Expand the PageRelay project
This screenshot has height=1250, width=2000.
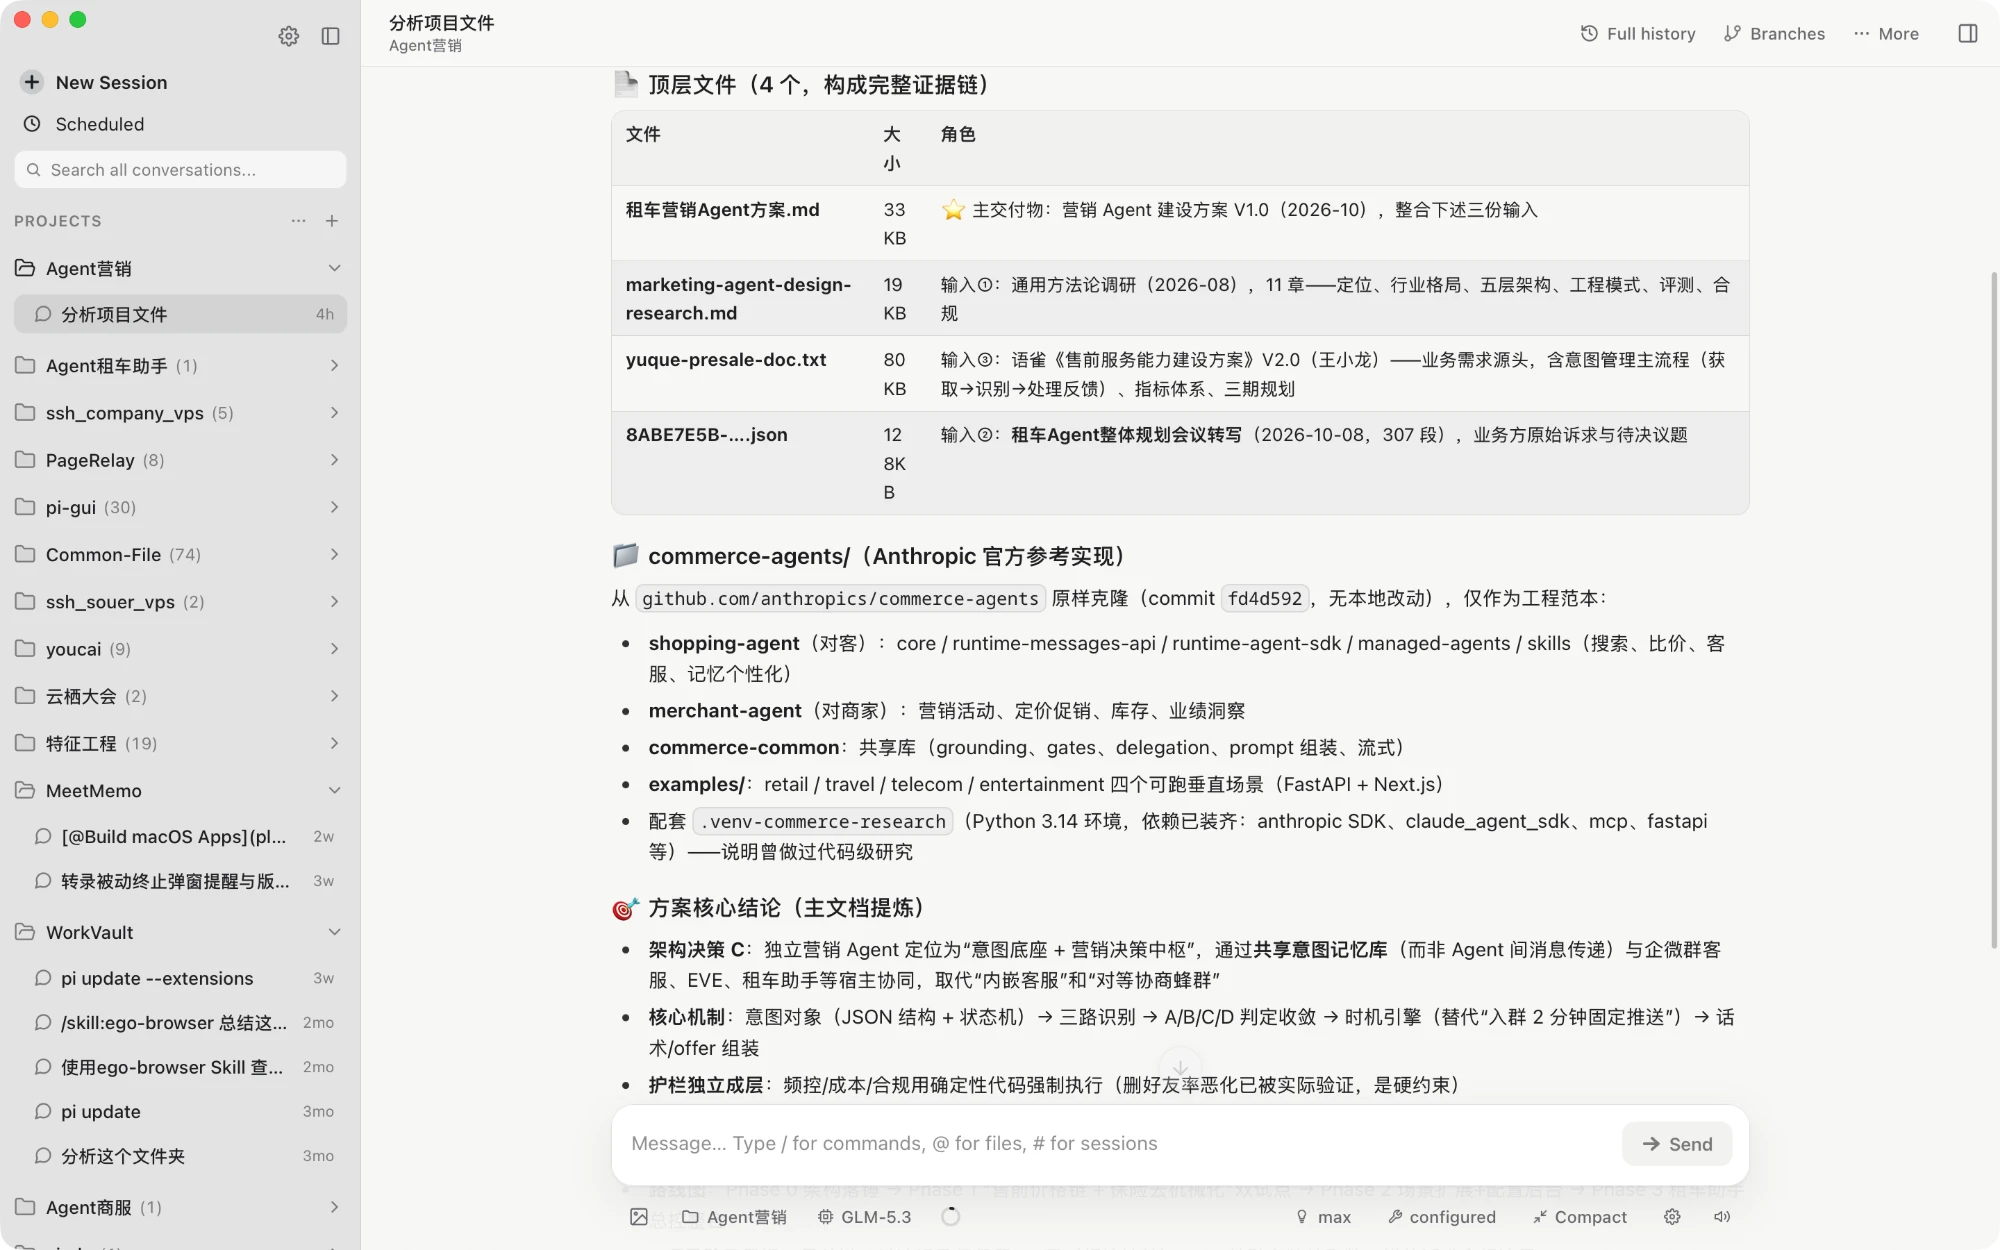[x=334, y=460]
